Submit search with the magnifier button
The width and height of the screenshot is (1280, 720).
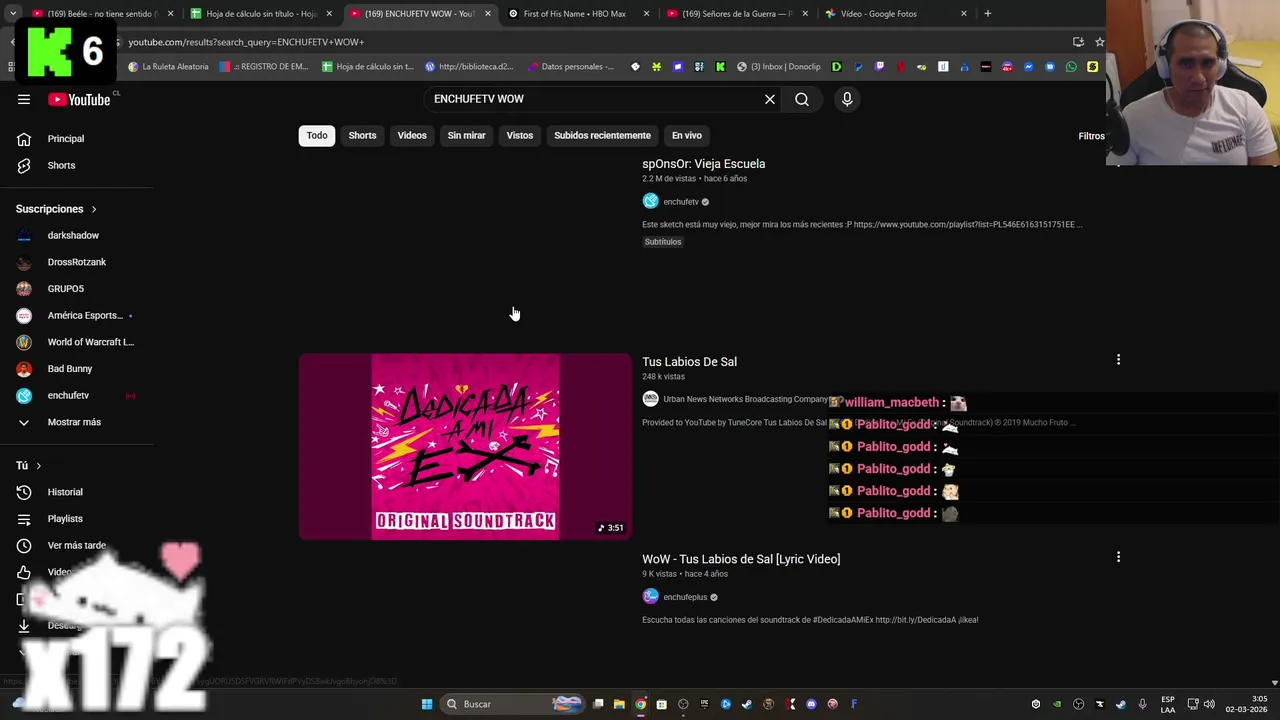click(x=802, y=99)
